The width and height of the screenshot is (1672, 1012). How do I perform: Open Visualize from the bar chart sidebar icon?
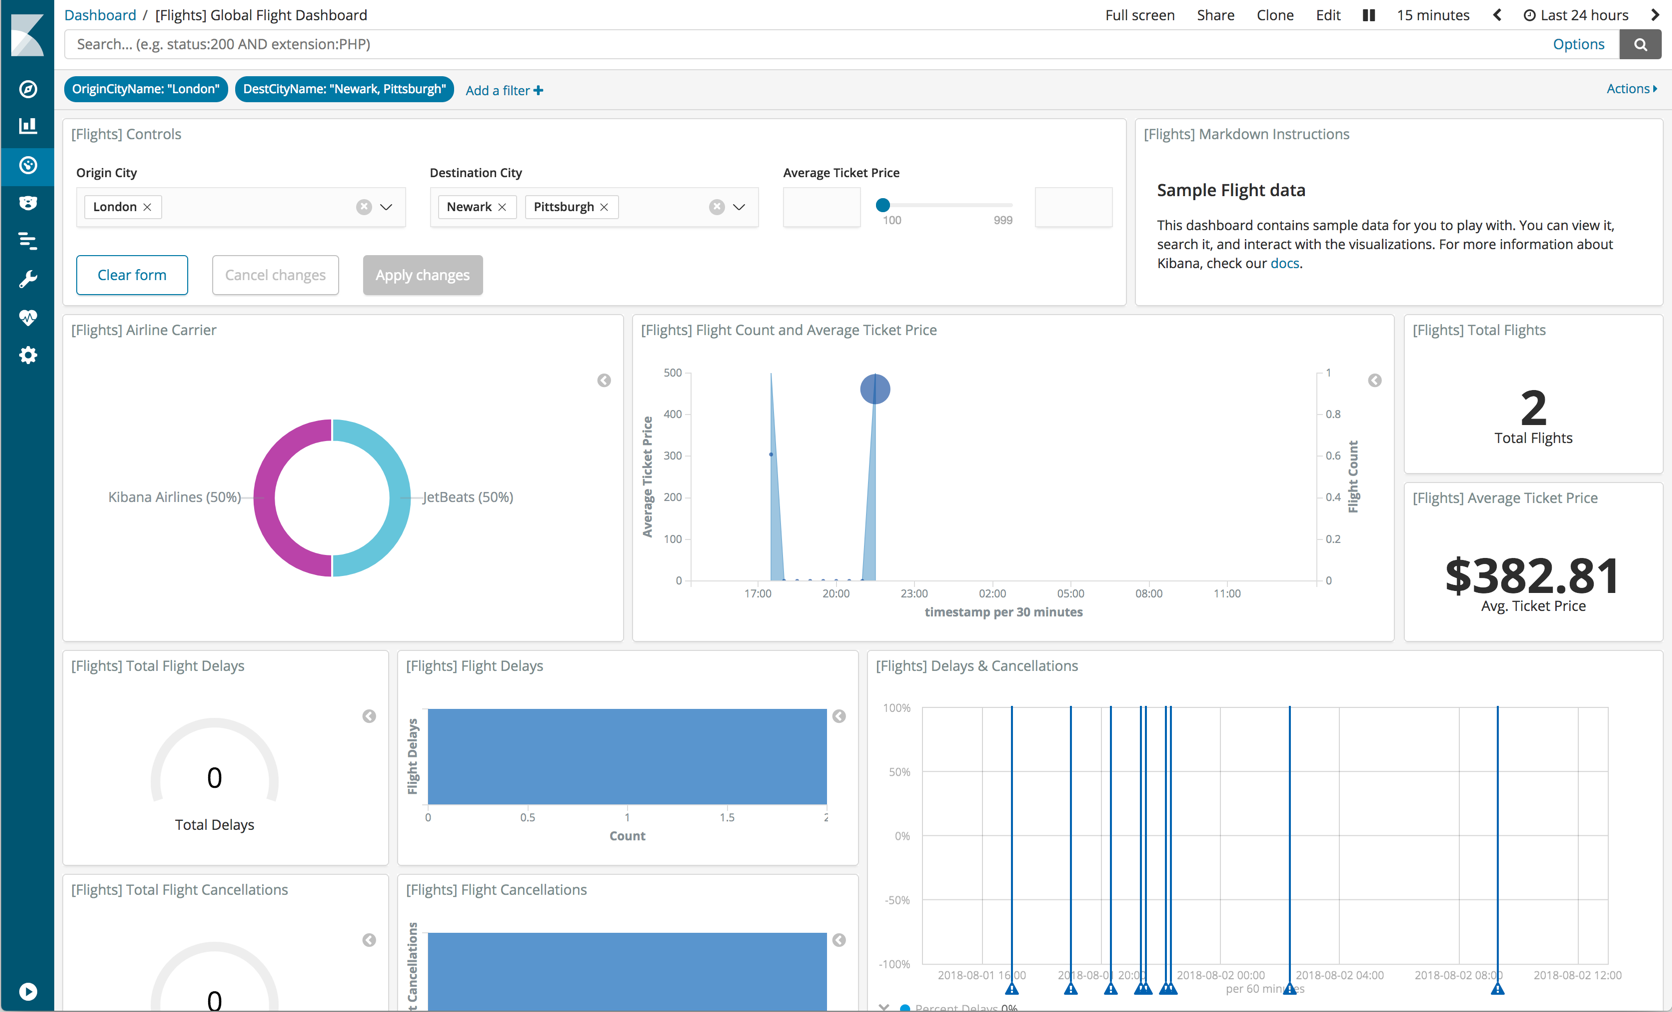click(28, 126)
